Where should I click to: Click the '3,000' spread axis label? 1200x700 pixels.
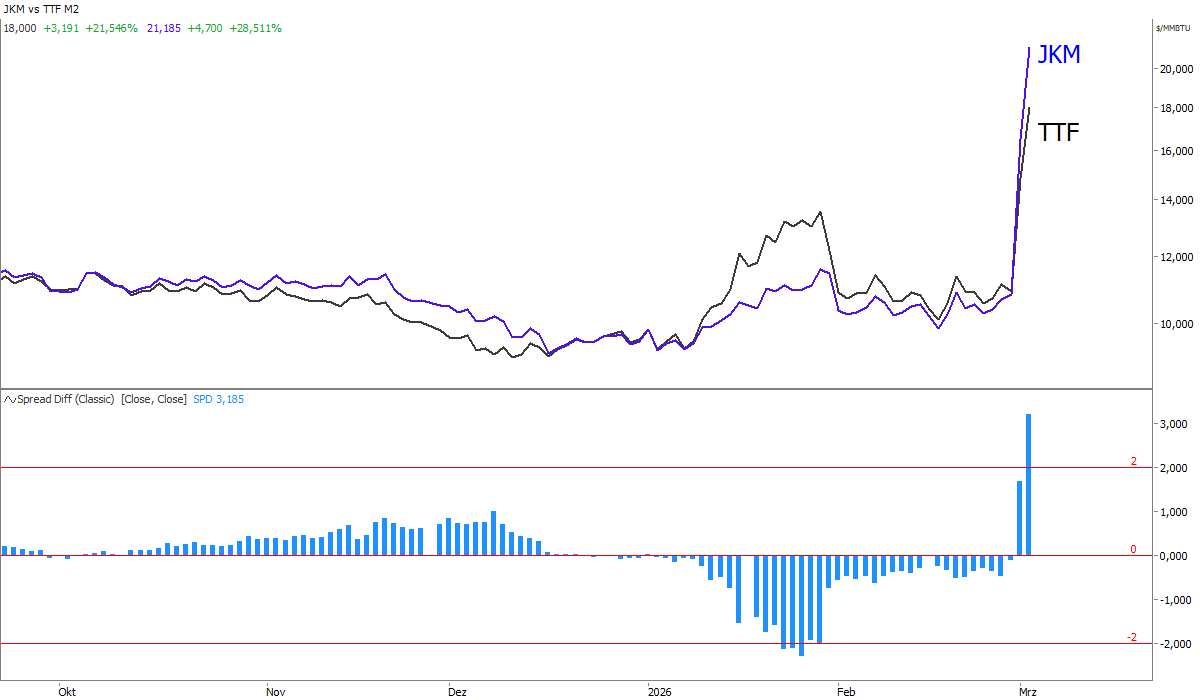click(x=1173, y=424)
